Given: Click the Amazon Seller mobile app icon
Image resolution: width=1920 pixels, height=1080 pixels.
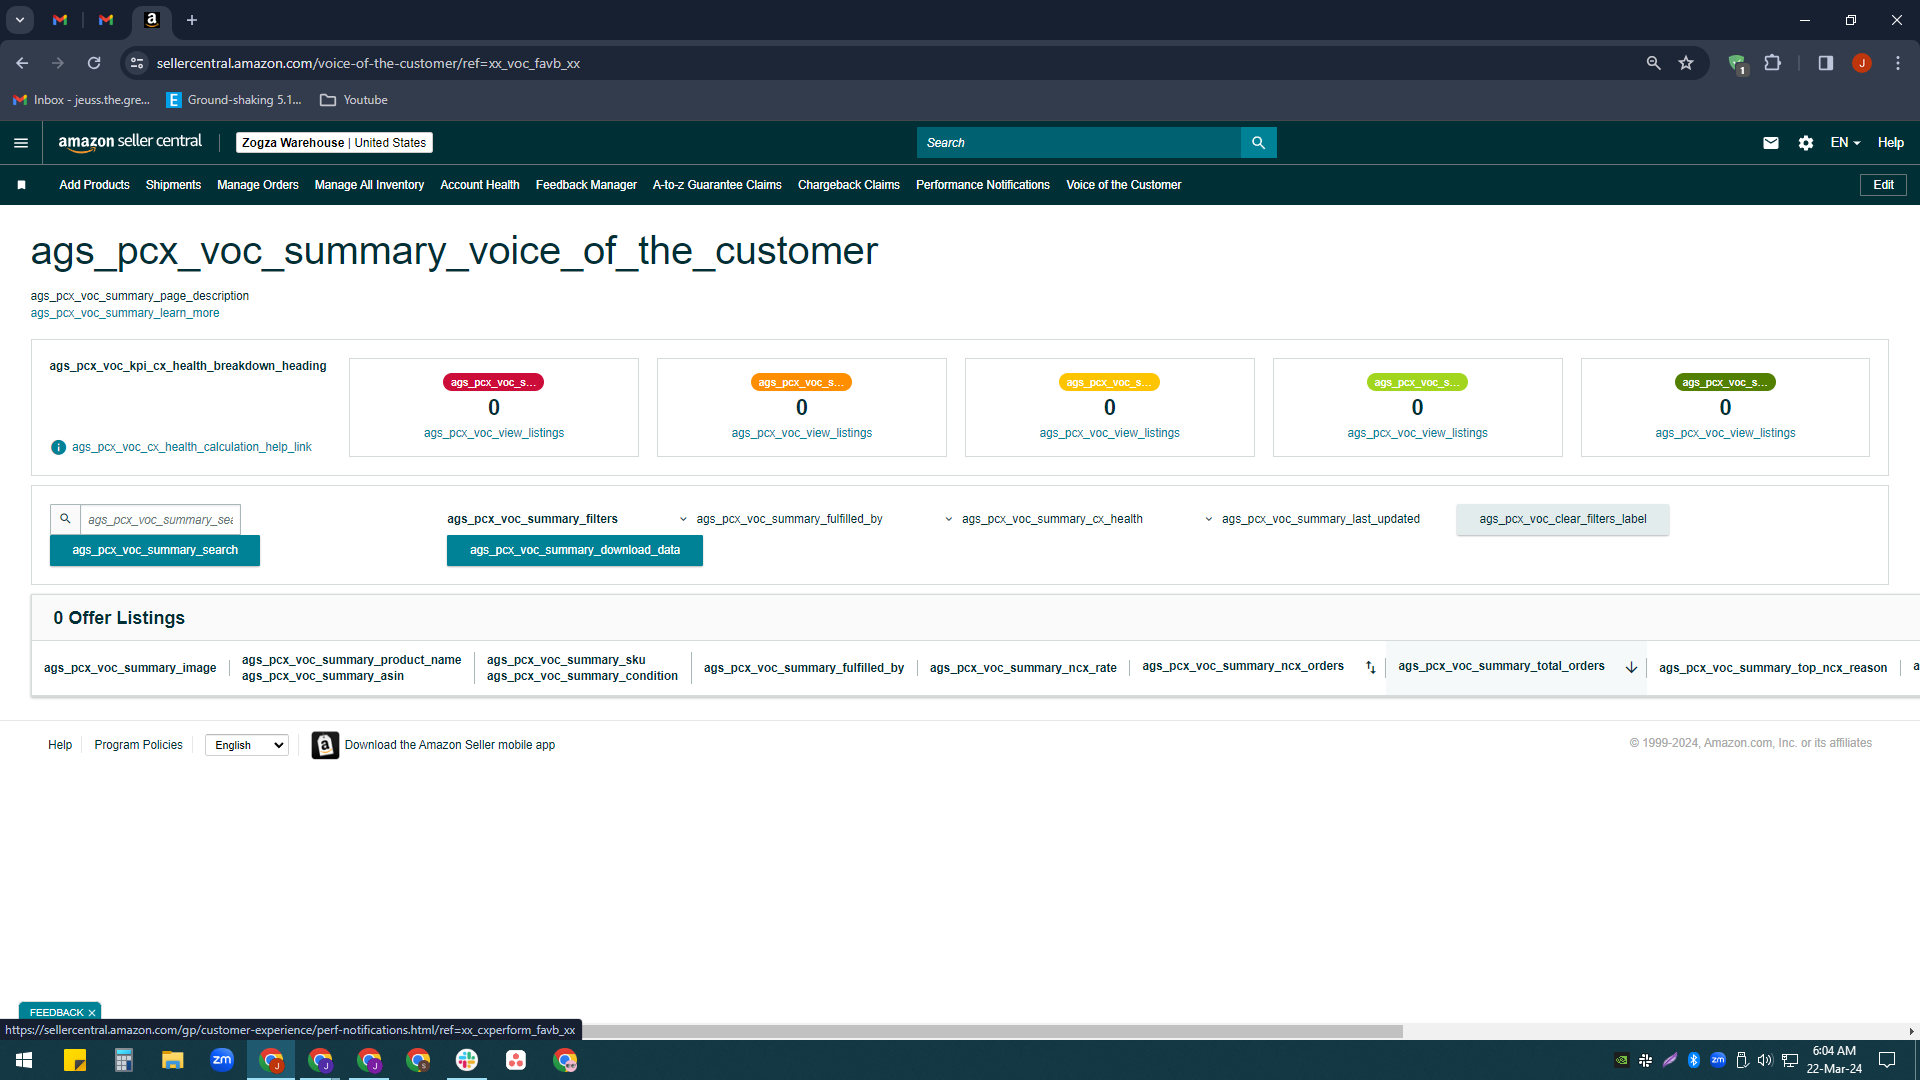Looking at the screenshot, I should point(325,745).
